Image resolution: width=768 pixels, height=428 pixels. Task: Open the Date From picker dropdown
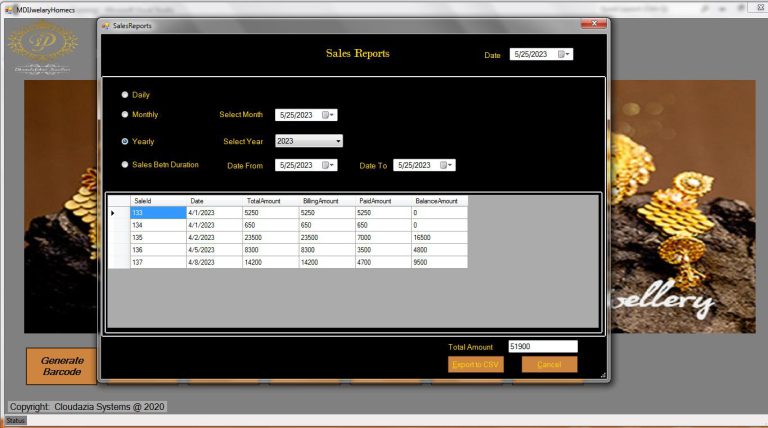coord(328,166)
